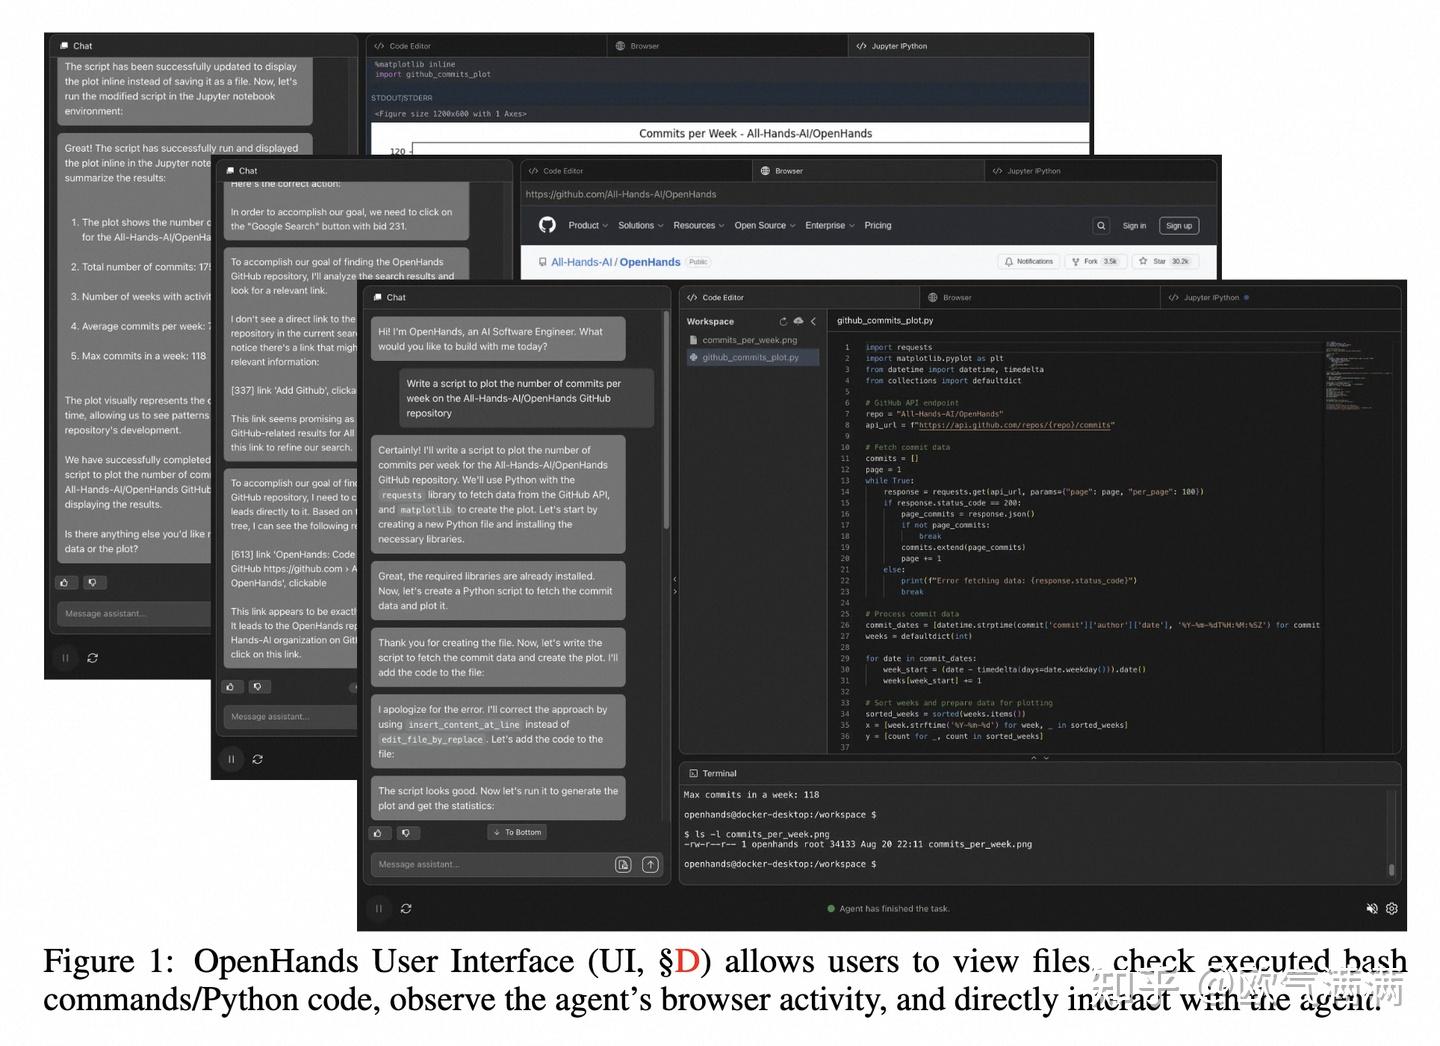This screenshot has height=1046, width=1440.
Task: Send message using the up-arrow icon
Action: [x=651, y=864]
